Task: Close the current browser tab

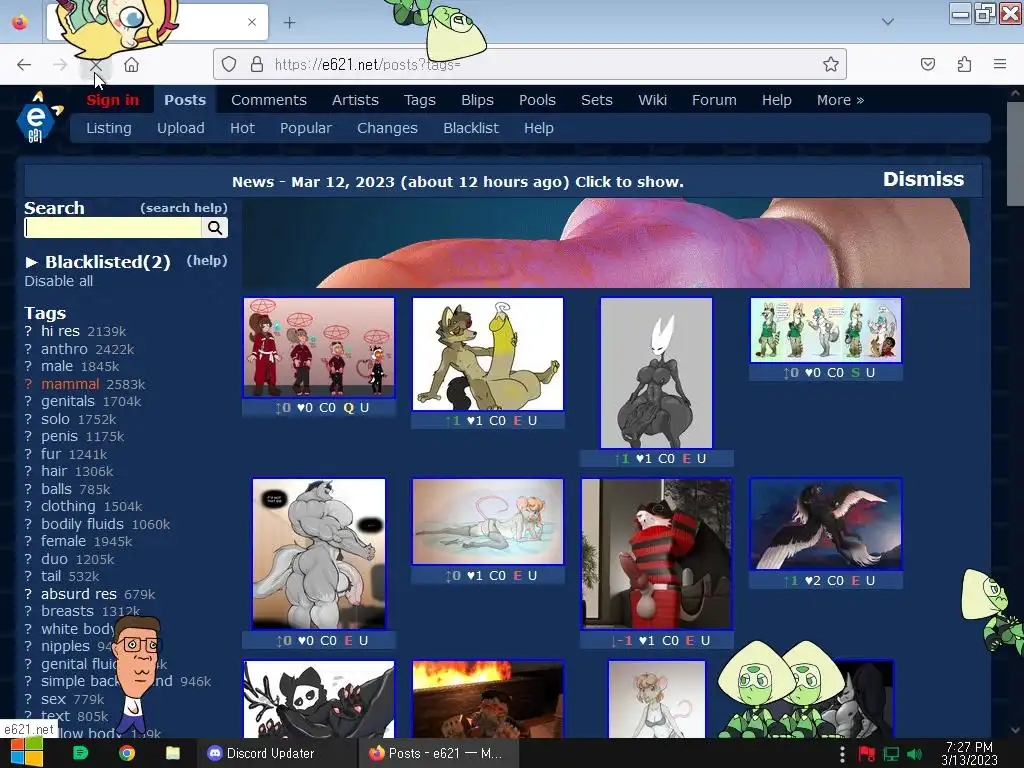Action: click(x=252, y=22)
